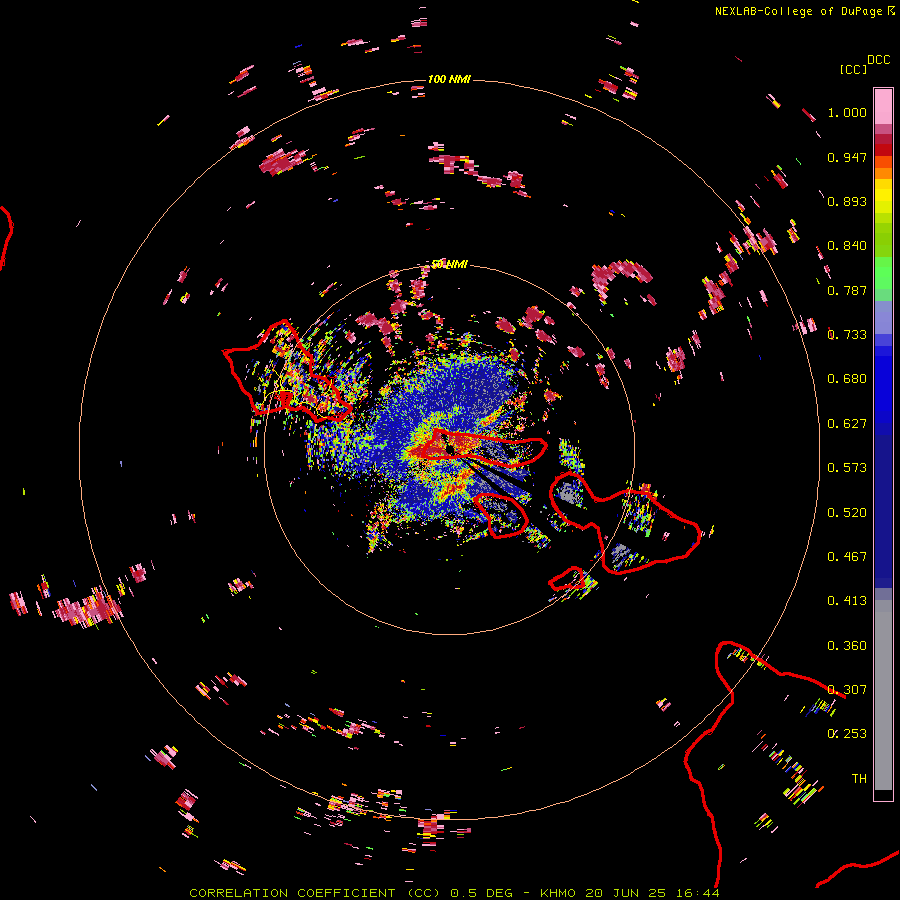Click the dark blue segment of the color bar
The width and height of the screenshot is (900, 900).
pos(883,505)
